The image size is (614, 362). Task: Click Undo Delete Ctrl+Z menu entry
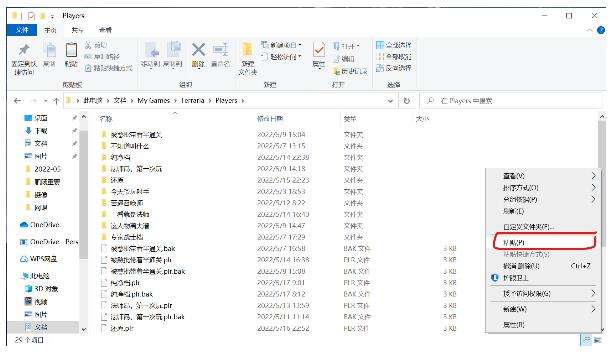coord(544,266)
